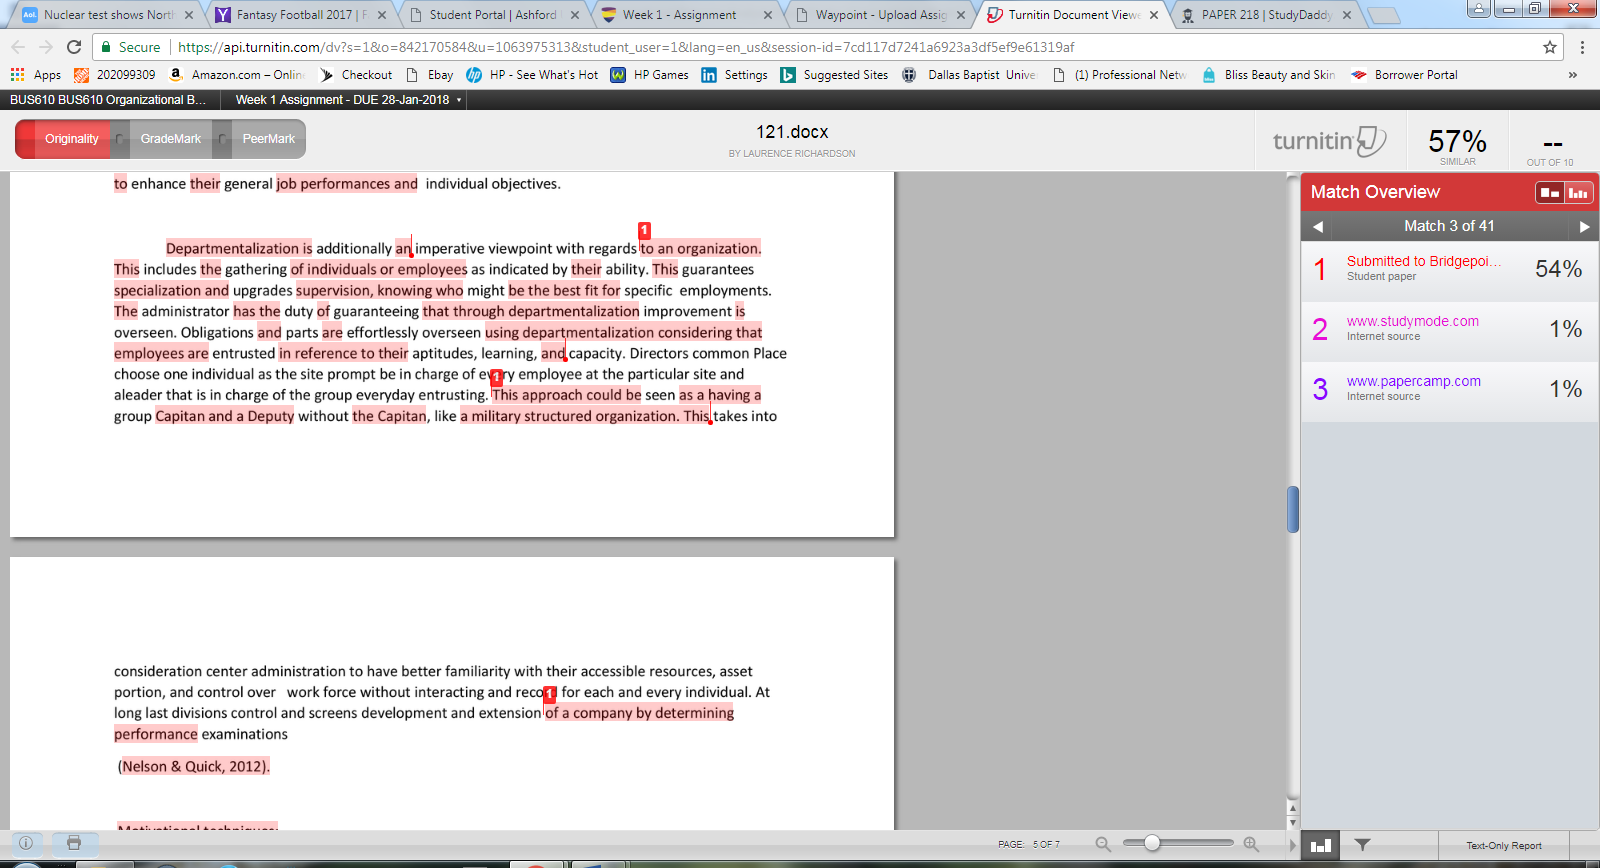Viewport: 1600px width, 868px height.
Task: Toggle the Originality layer button
Action: point(71,139)
